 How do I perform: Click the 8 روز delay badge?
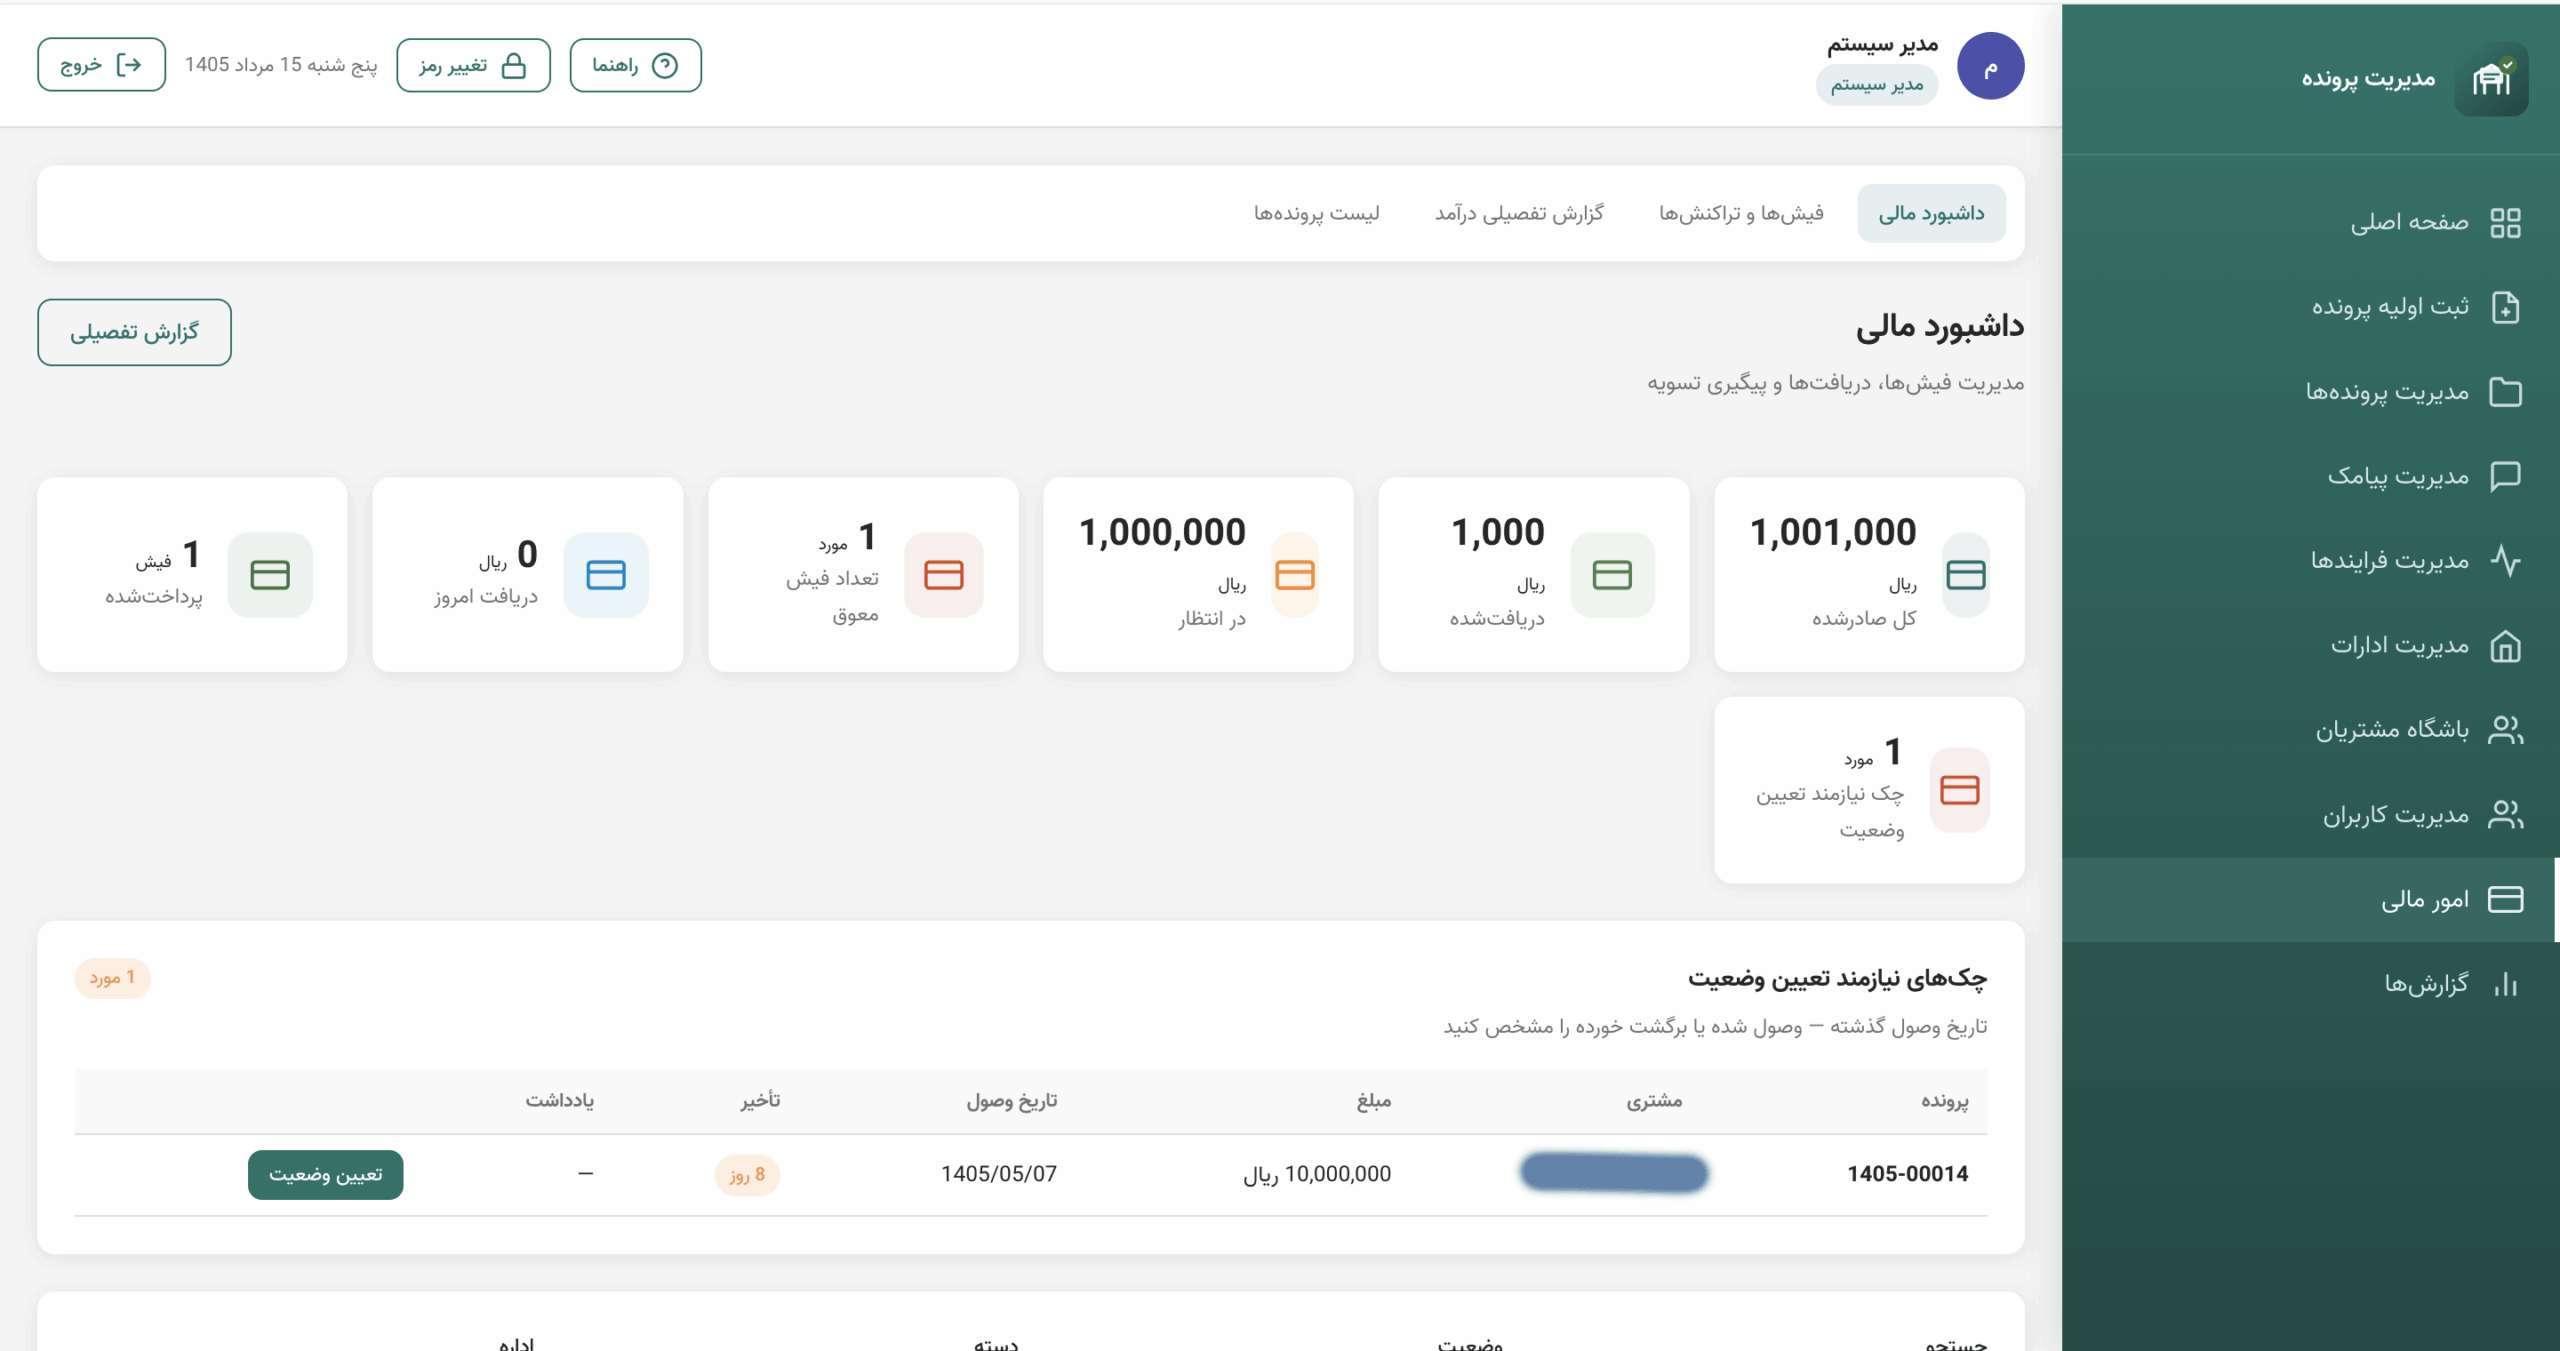tap(747, 1174)
